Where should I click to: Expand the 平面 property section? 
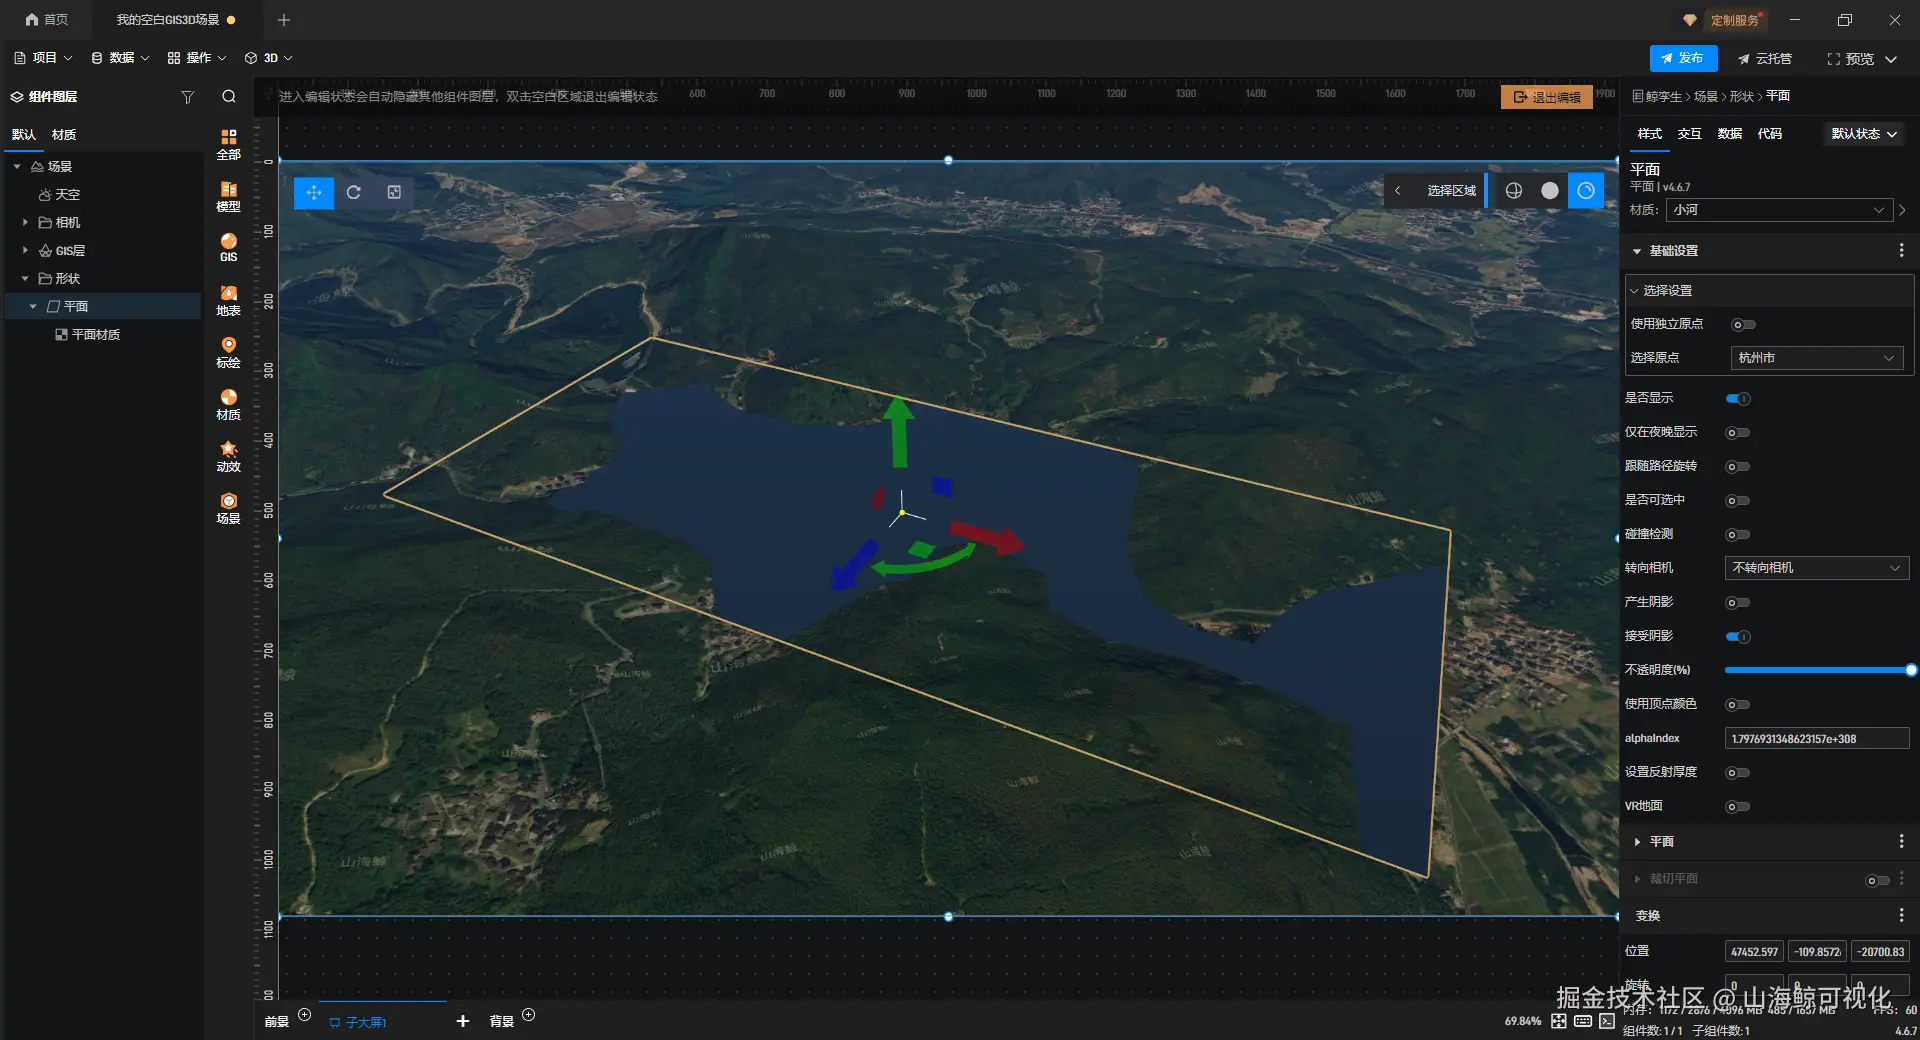coord(1637,842)
